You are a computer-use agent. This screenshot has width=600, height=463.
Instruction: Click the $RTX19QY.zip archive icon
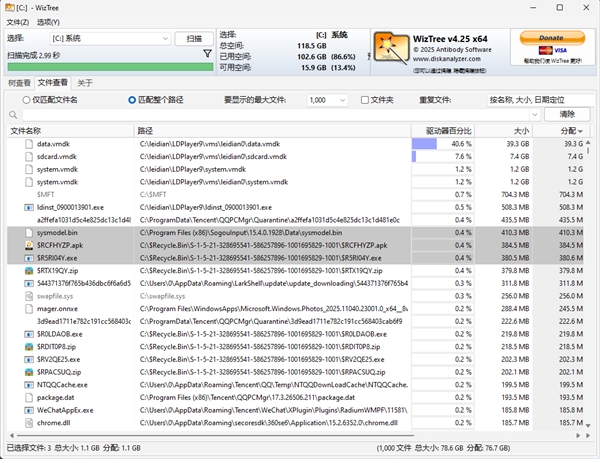pos(29,271)
